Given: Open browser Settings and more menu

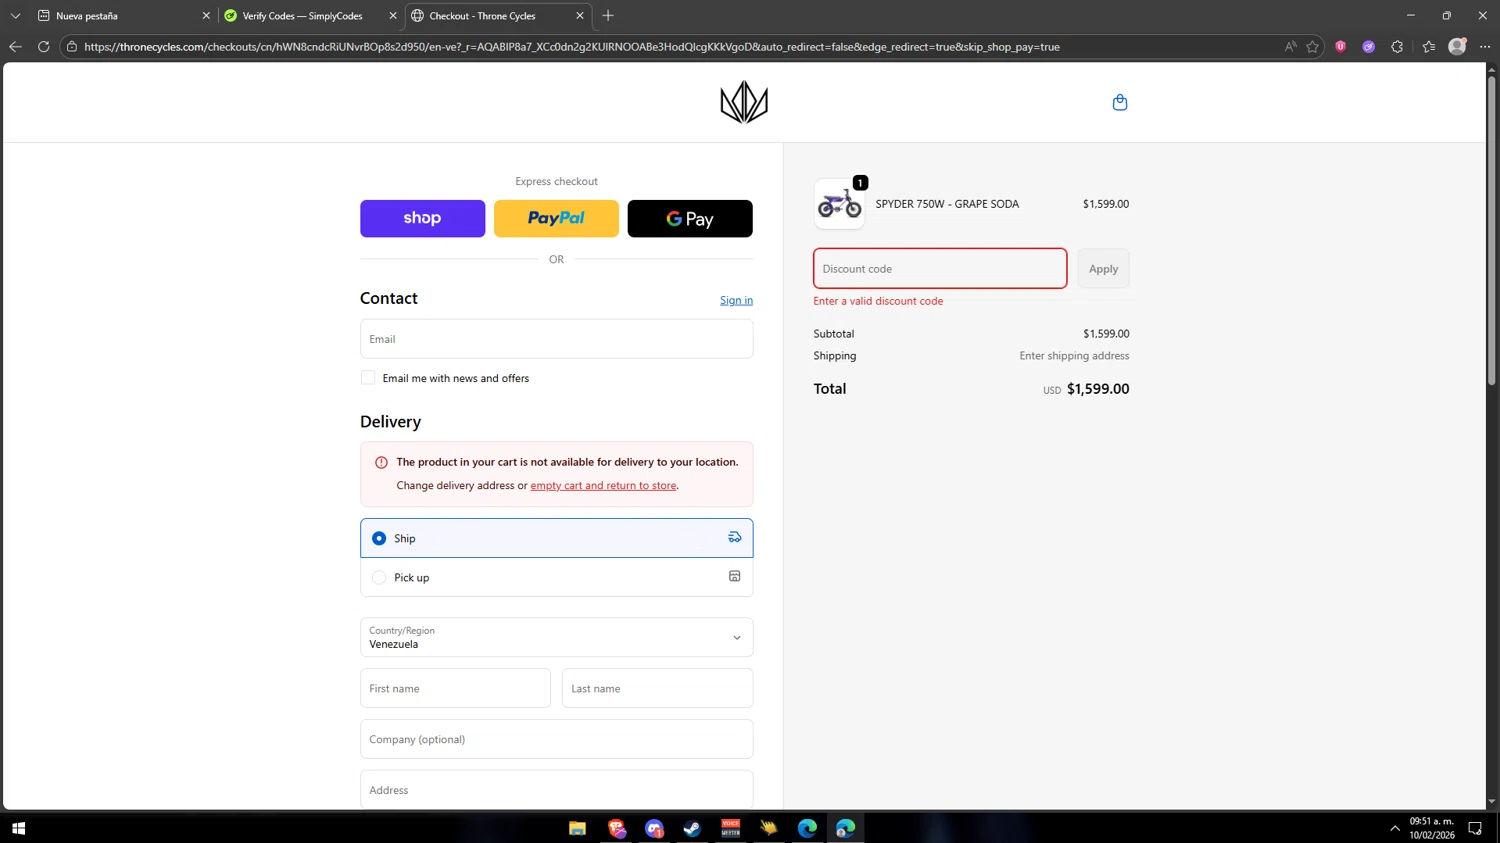Looking at the screenshot, I should pyautogui.click(x=1485, y=47).
